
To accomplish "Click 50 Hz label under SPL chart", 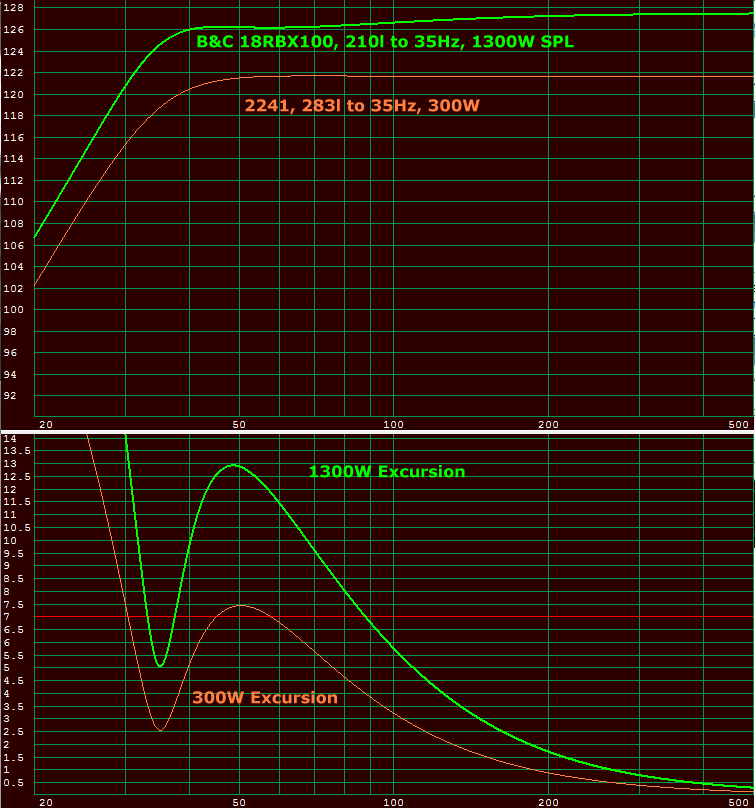I will tap(239, 425).
